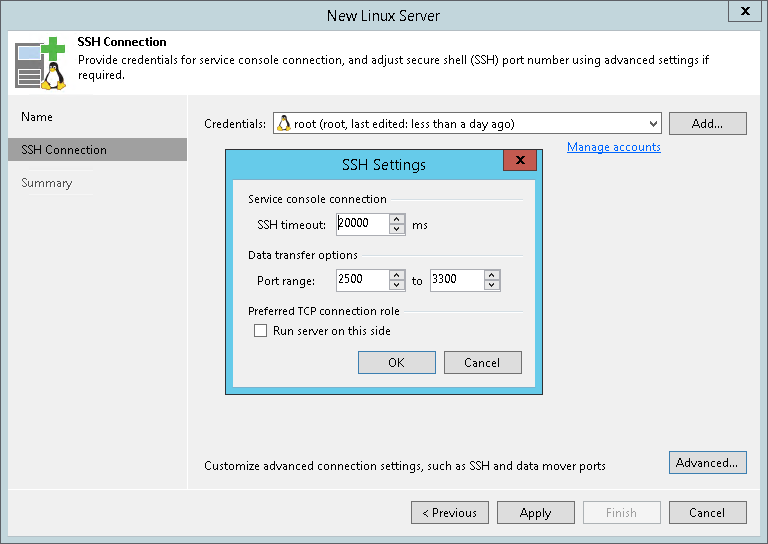Click the 'SSH timeout:' label
This screenshot has width=768, height=544.
tap(291, 225)
